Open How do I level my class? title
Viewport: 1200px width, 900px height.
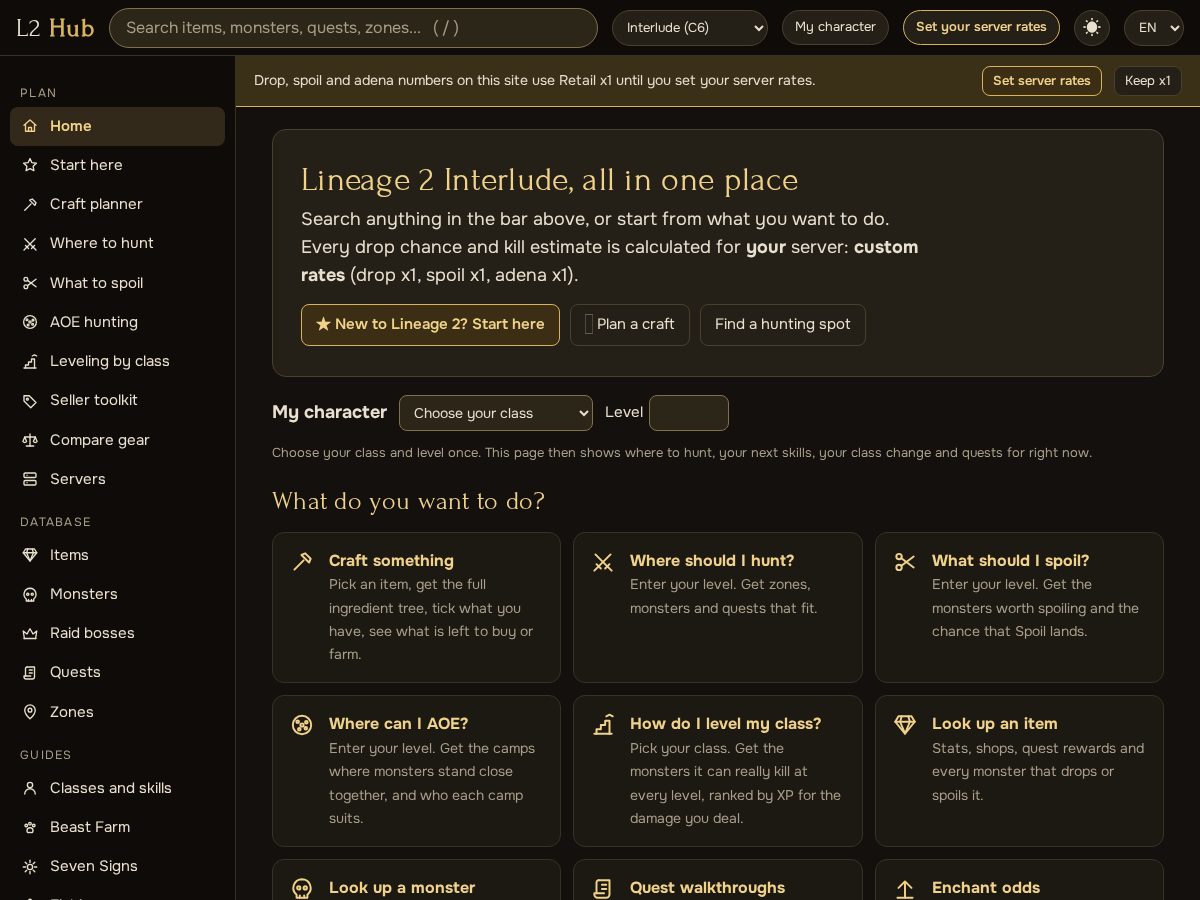click(x=725, y=724)
